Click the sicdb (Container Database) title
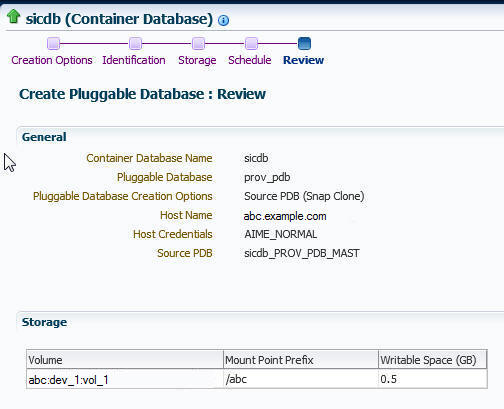Image resolution: width=504 pixels, height=409 pixels. pyautogui.click(x=119, y=19)
